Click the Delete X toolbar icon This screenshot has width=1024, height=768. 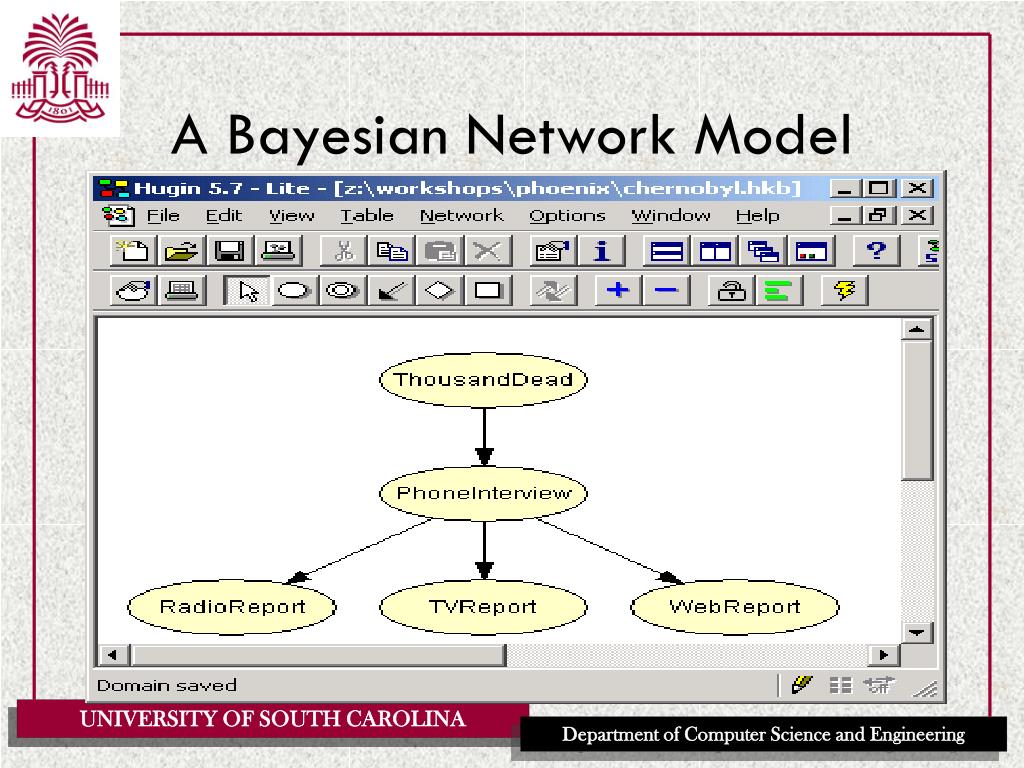tap(488, 251)
